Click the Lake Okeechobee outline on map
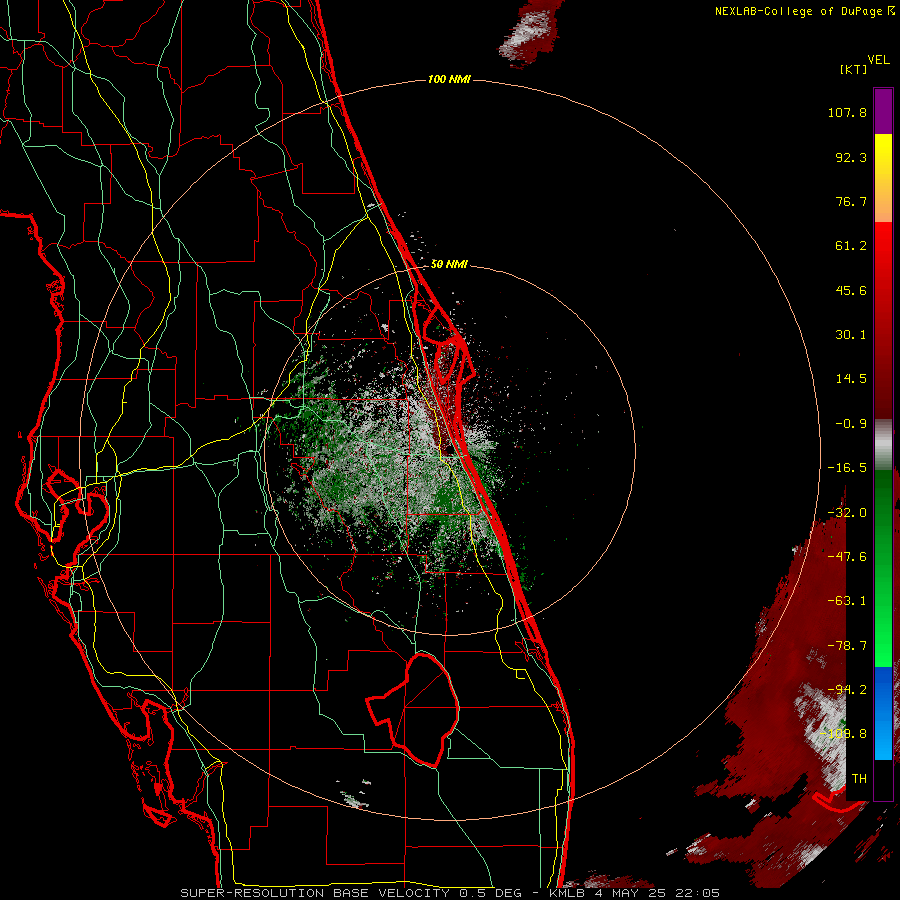The width and height of the screenshot is (900, 900). coord(413,709)
